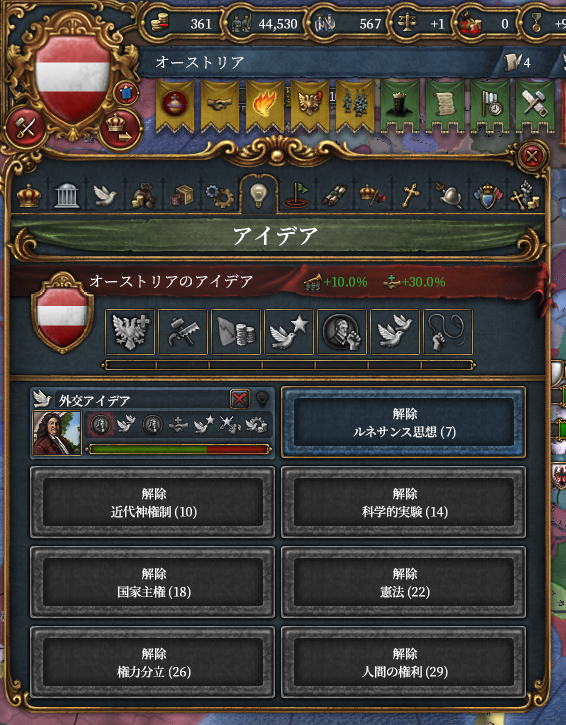566x725 pixels.
Task: Open the Diplomacy dove tab
Action: click(105, 196)
